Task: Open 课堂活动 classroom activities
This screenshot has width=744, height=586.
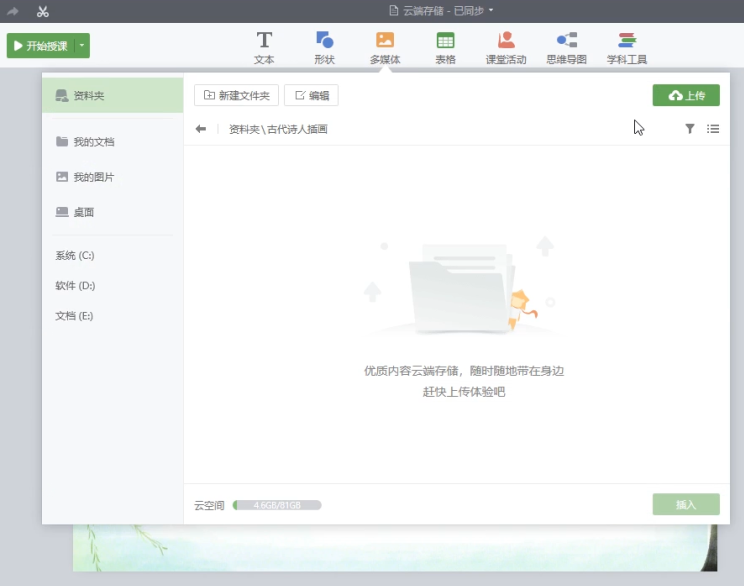Action: coord(506,47)
